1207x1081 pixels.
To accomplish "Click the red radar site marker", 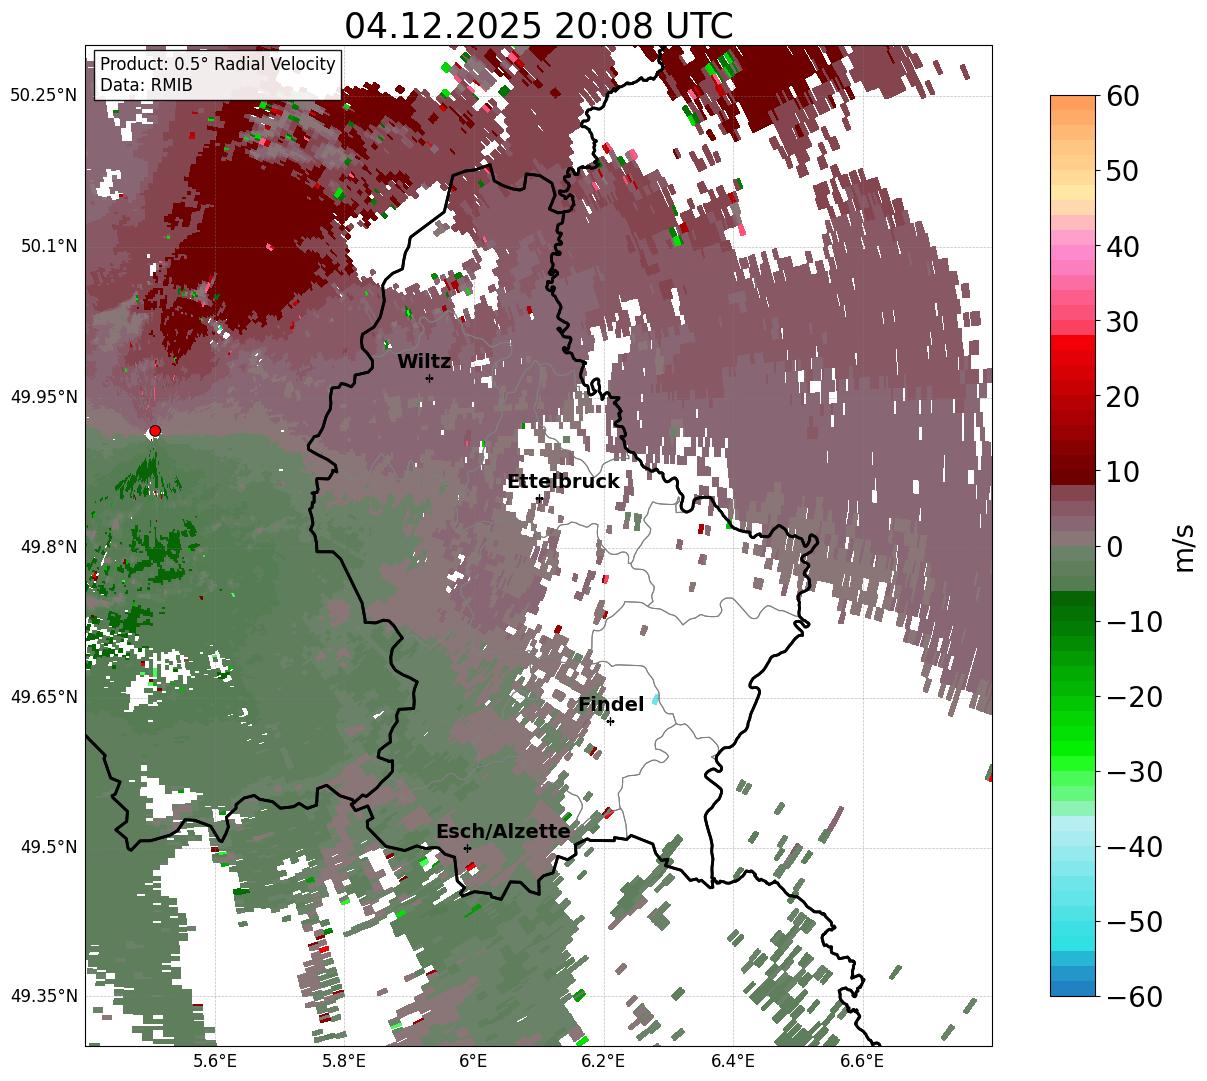I will (154, 431).
